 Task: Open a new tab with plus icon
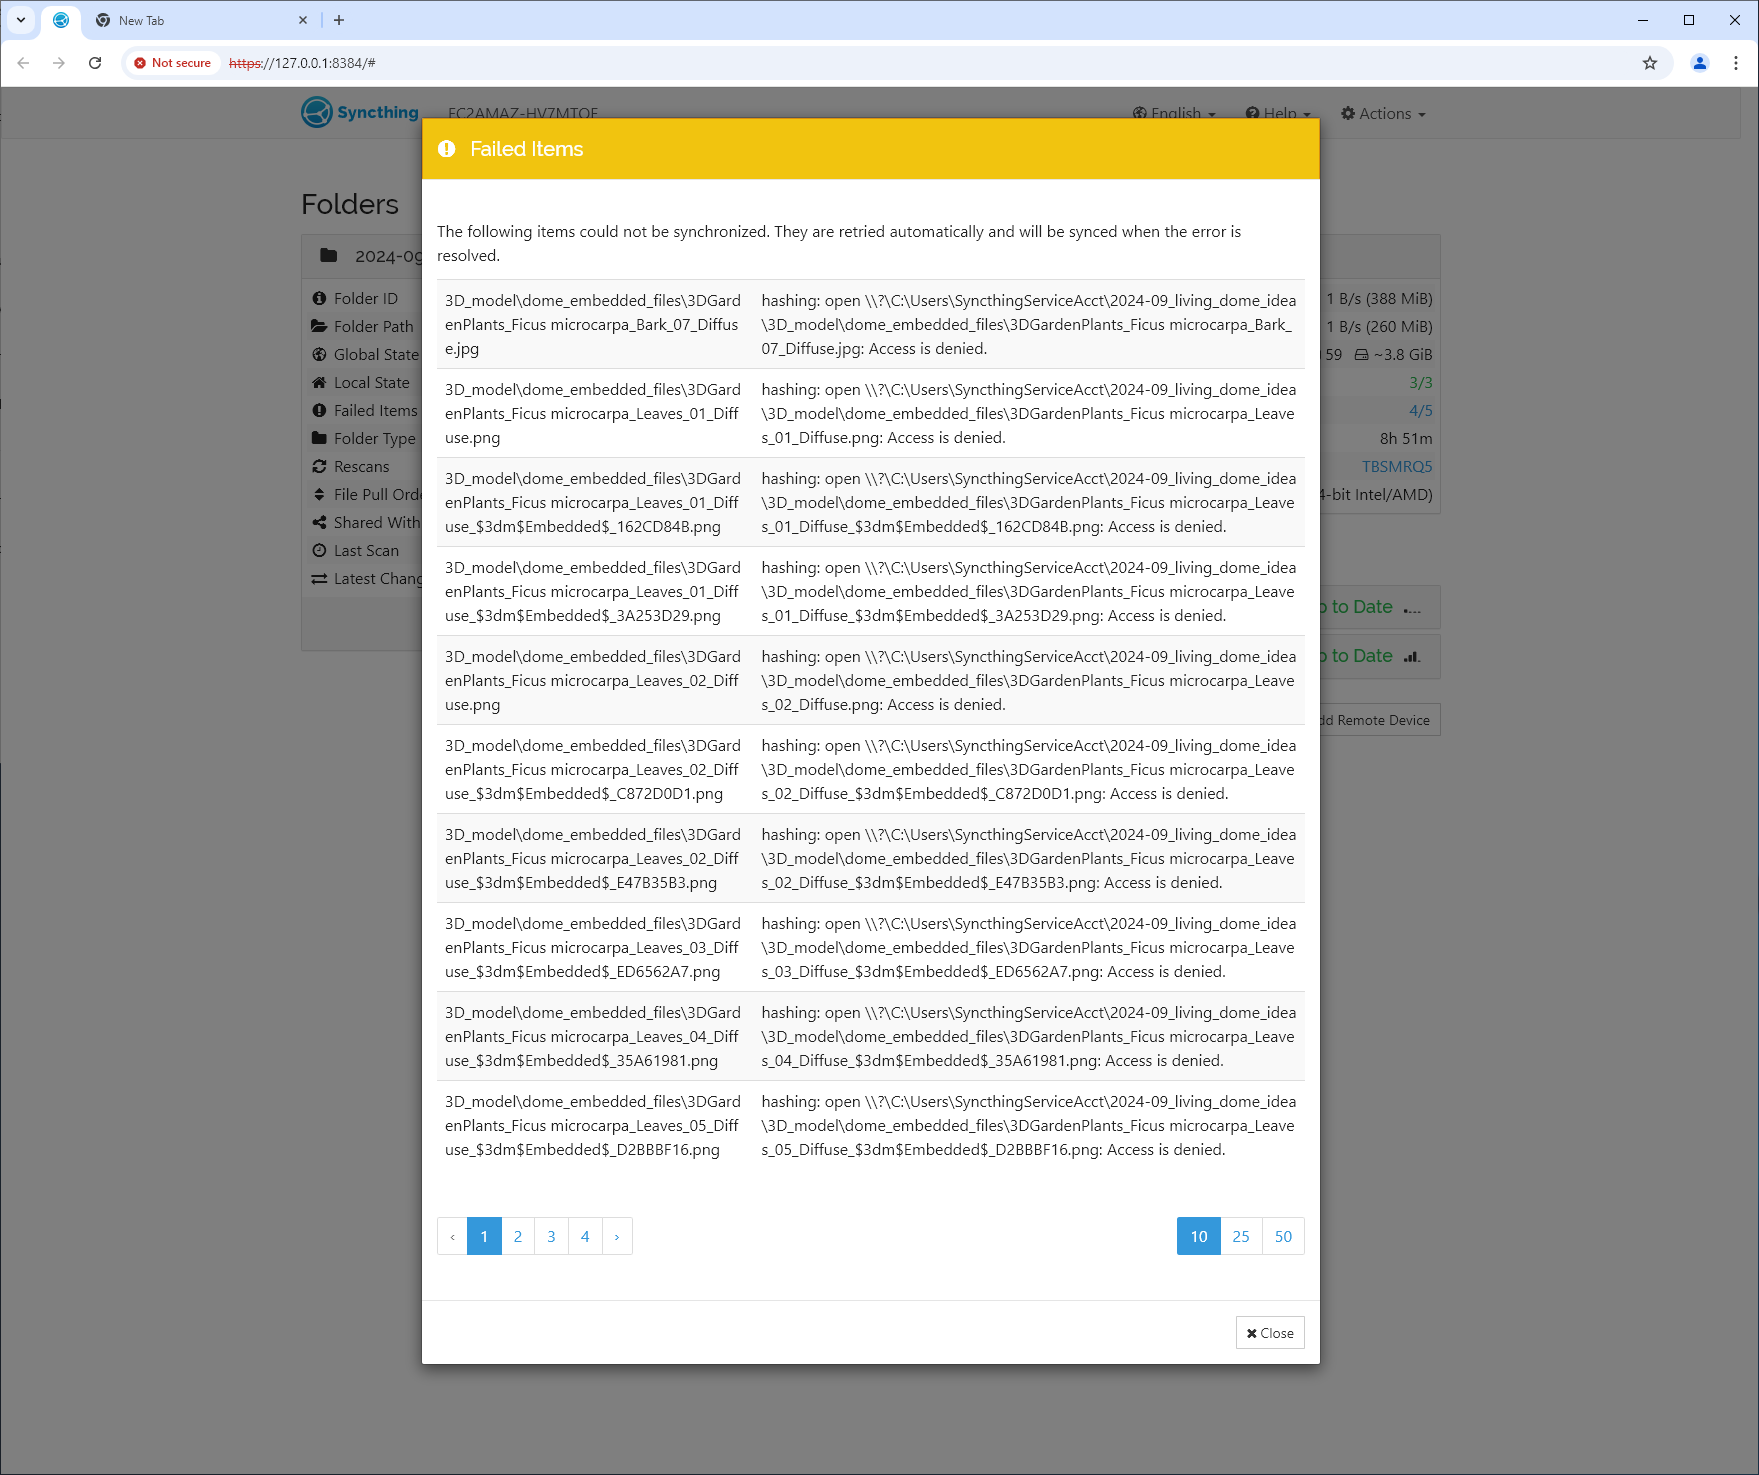(x=339, y=20)
